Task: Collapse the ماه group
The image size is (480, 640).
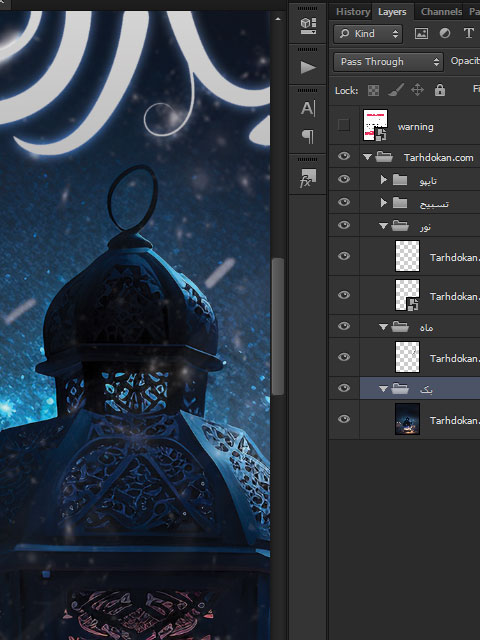Action: [x=383, y=327]
